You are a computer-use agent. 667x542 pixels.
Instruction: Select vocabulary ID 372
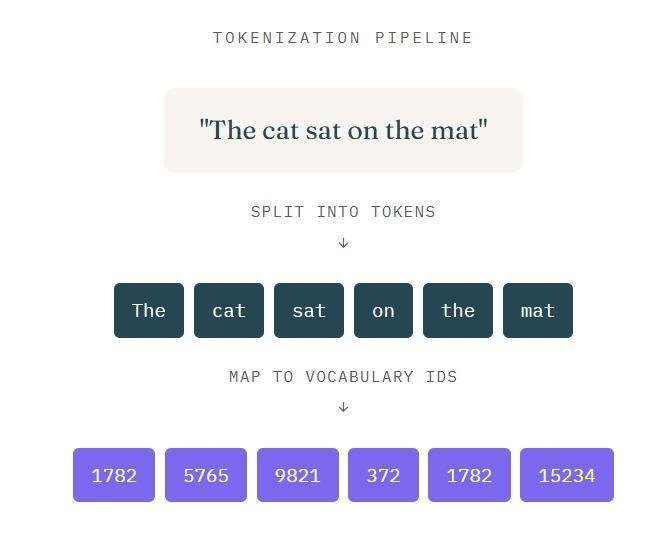[383, 475]
